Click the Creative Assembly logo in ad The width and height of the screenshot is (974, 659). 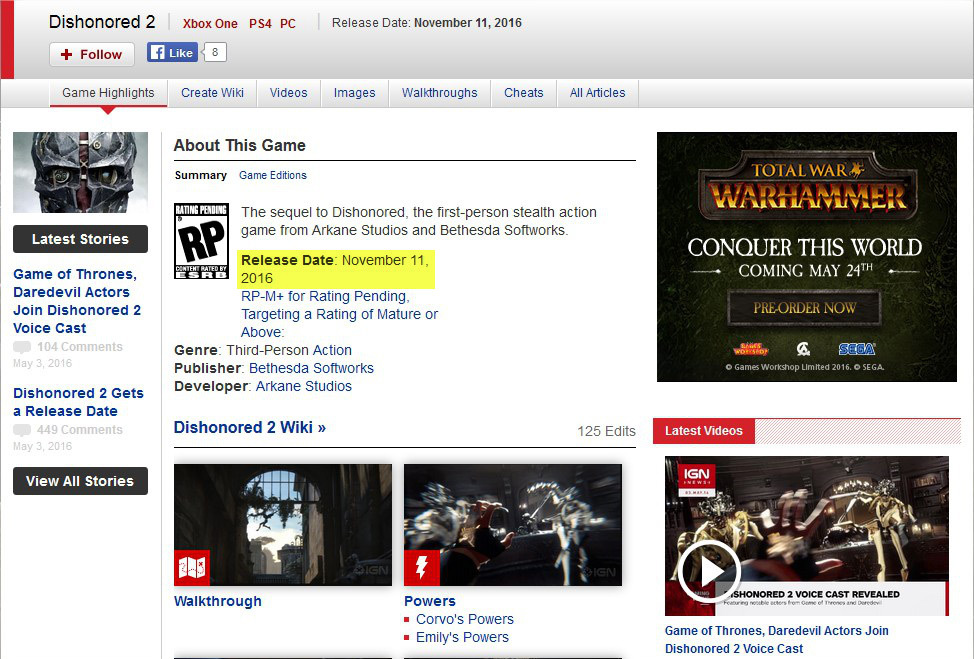(803, 349)
